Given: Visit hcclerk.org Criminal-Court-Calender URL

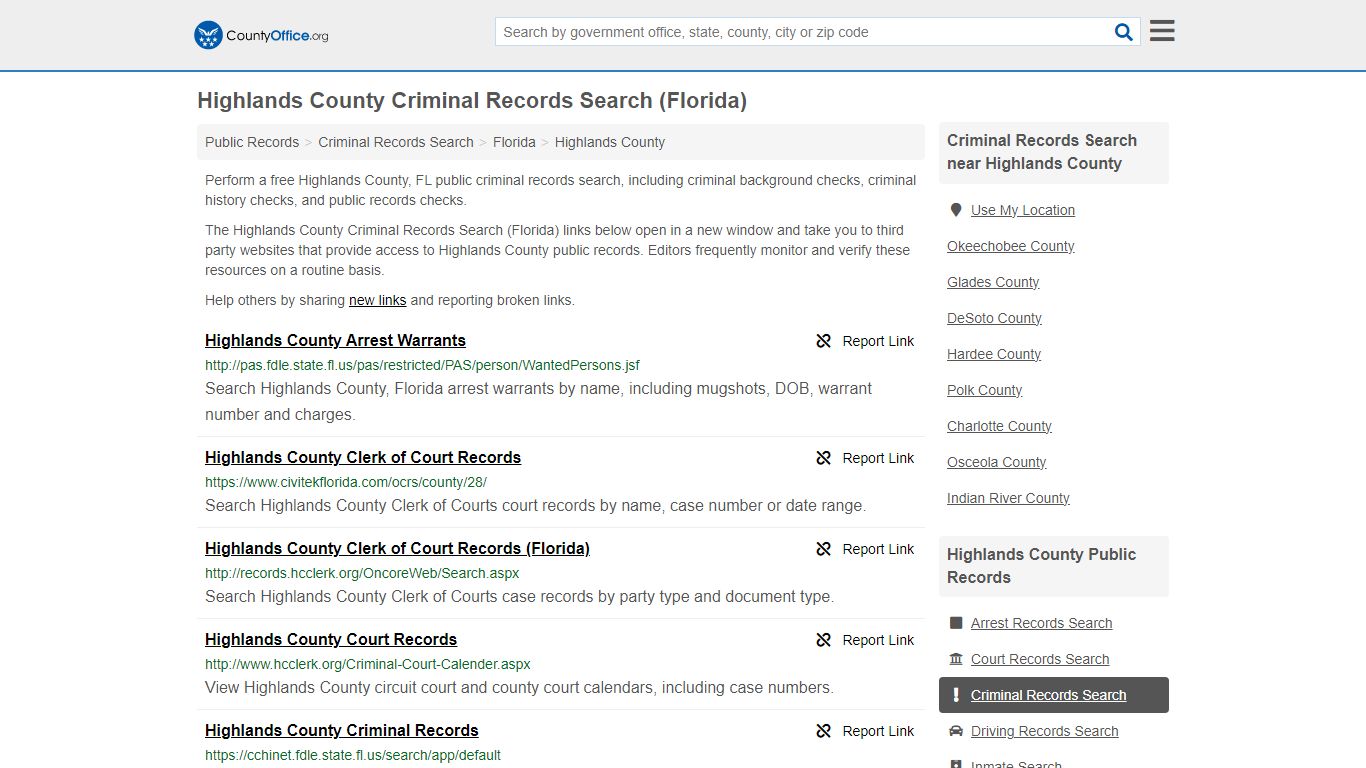Looking at the screenshot, I should click(x=368, y=664).
